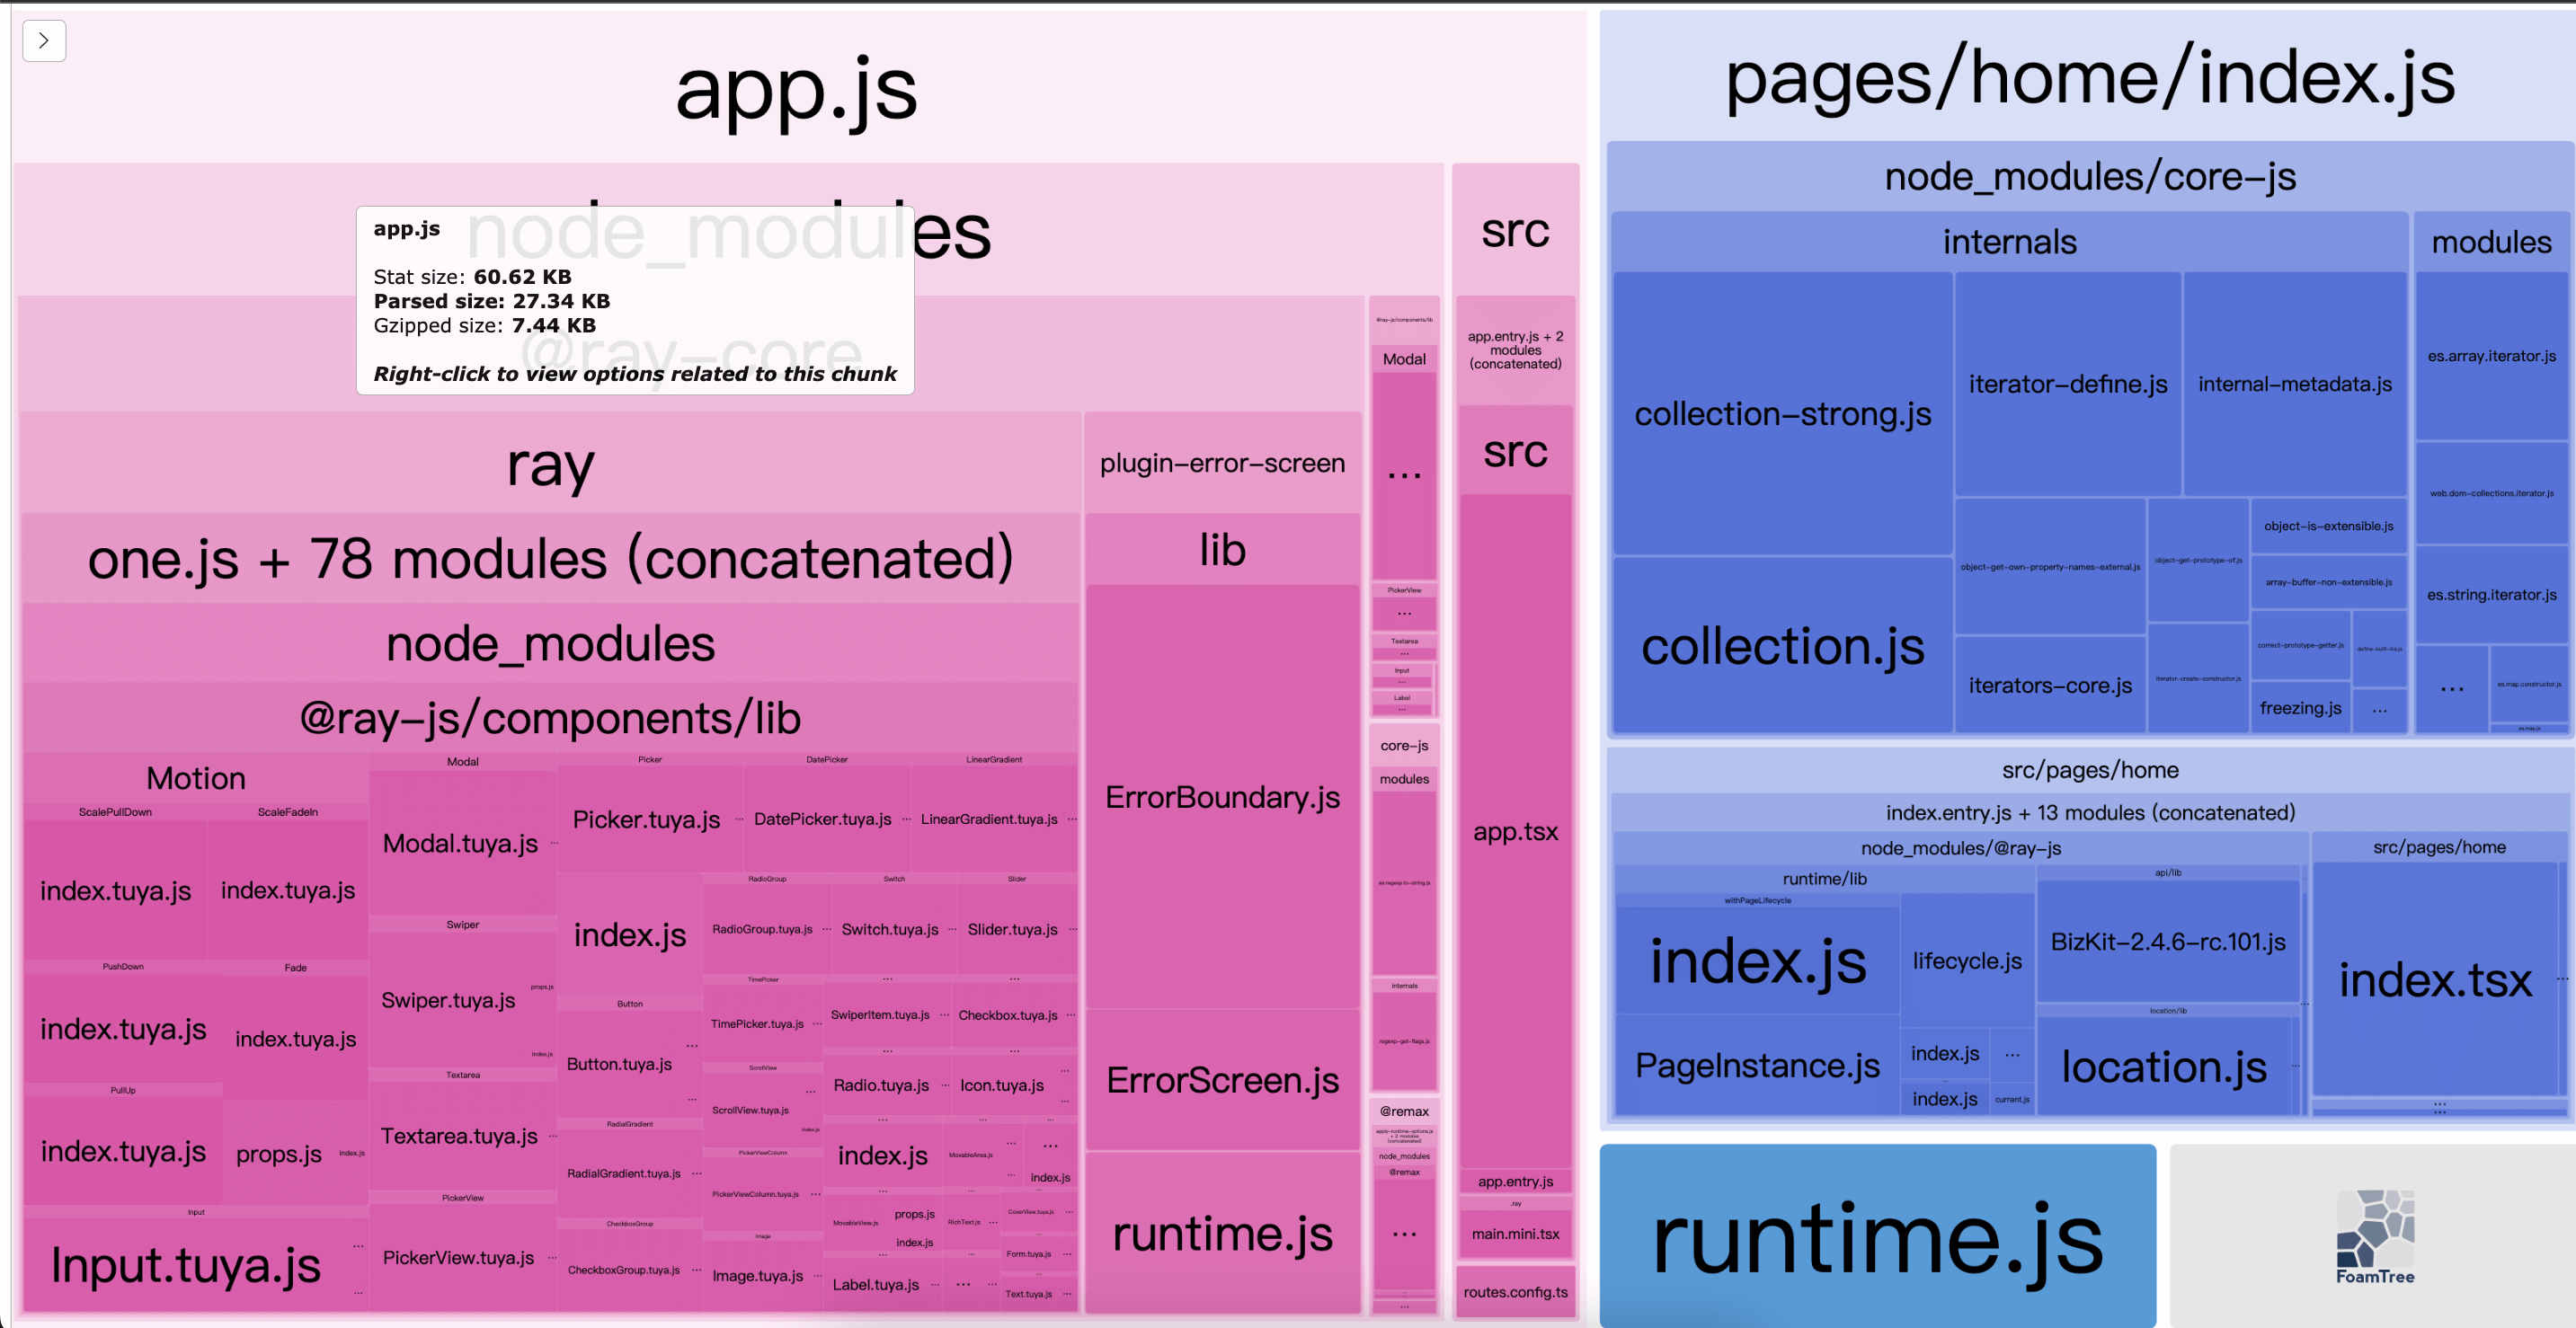Click the CheckboxGroup.tuya.js module

(624, 1270)
